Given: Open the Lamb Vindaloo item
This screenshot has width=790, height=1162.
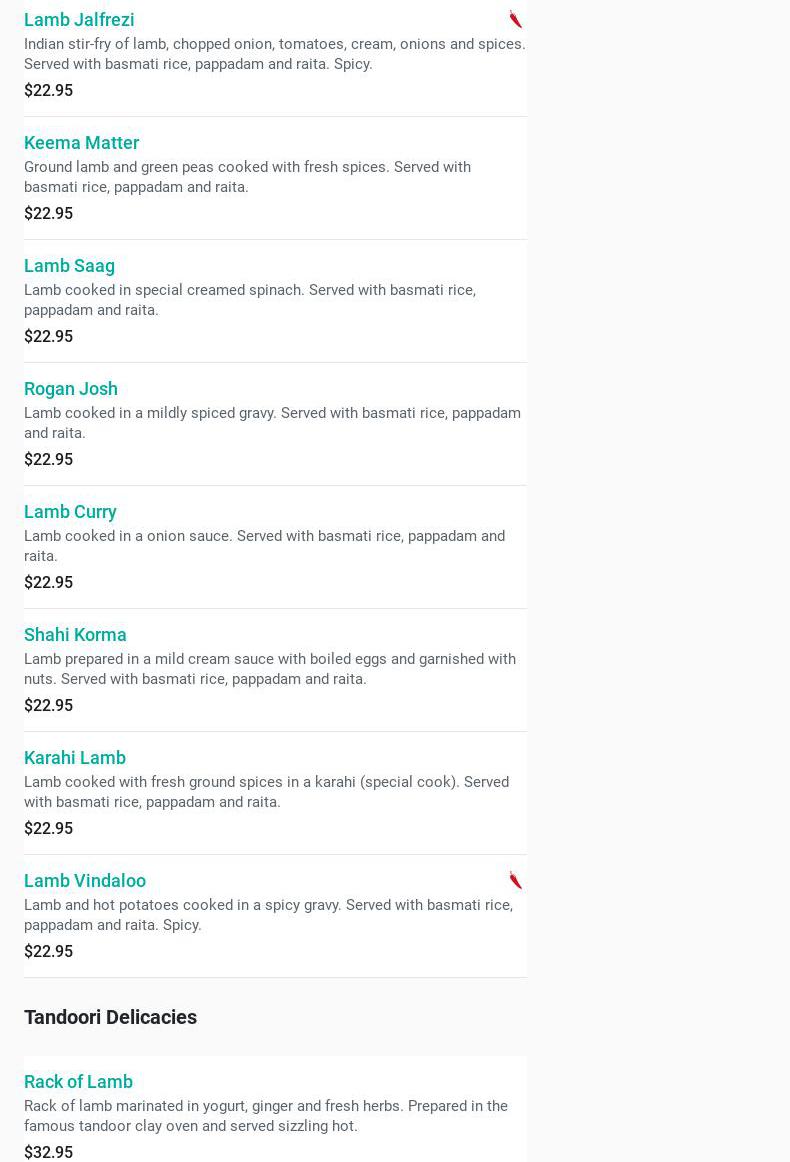Looking at the screenshot, I should (85, 880).
